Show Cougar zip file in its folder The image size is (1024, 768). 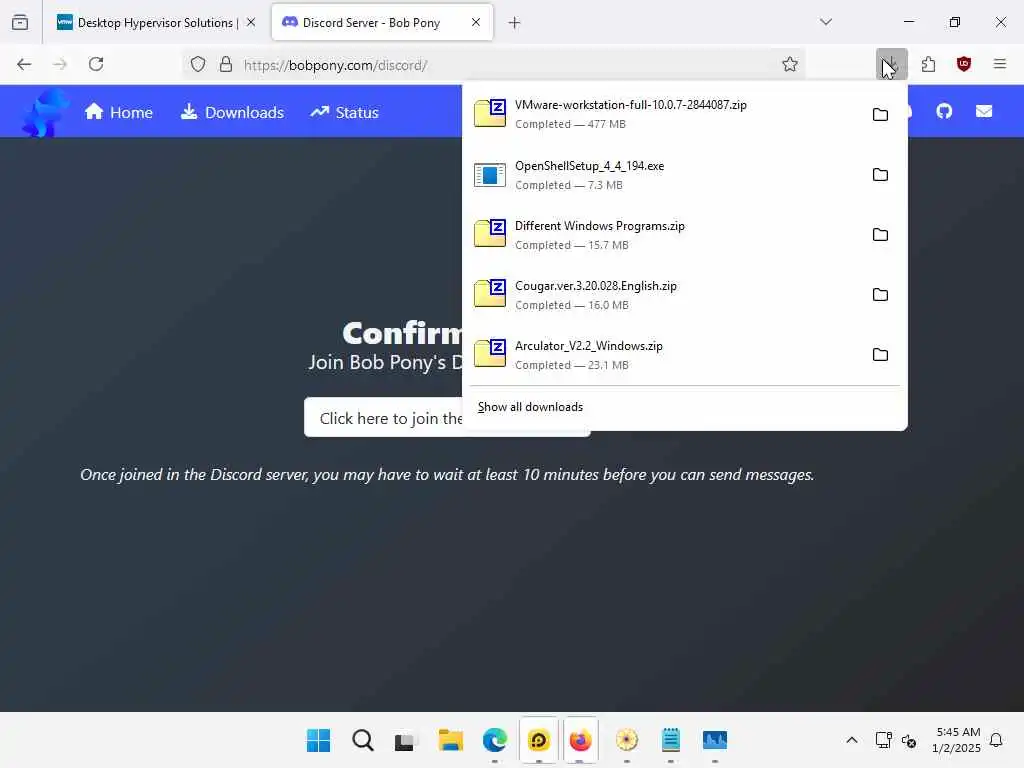pos(880,295)
